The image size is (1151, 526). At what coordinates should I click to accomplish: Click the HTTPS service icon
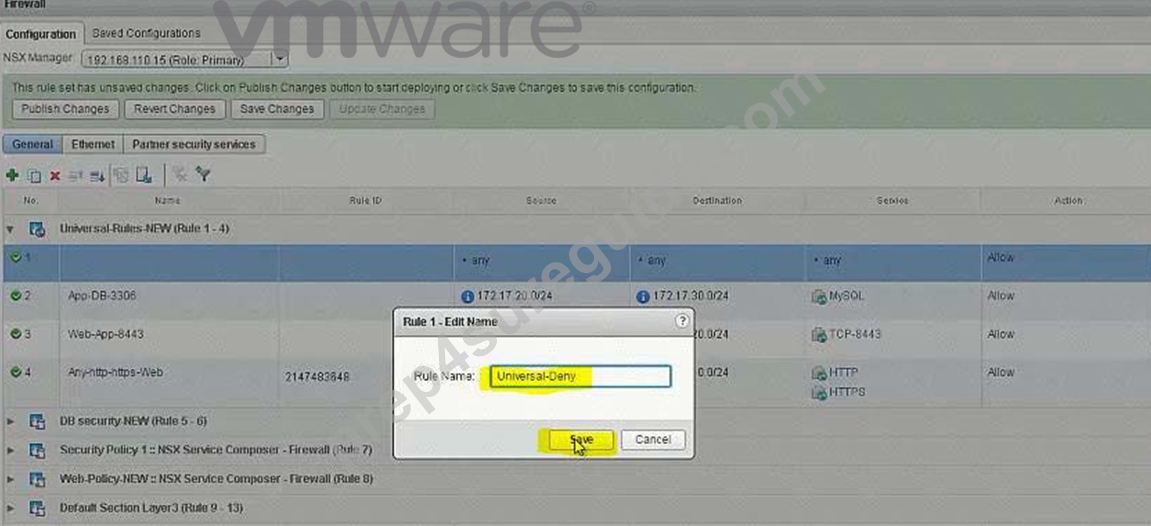point(818,393)
